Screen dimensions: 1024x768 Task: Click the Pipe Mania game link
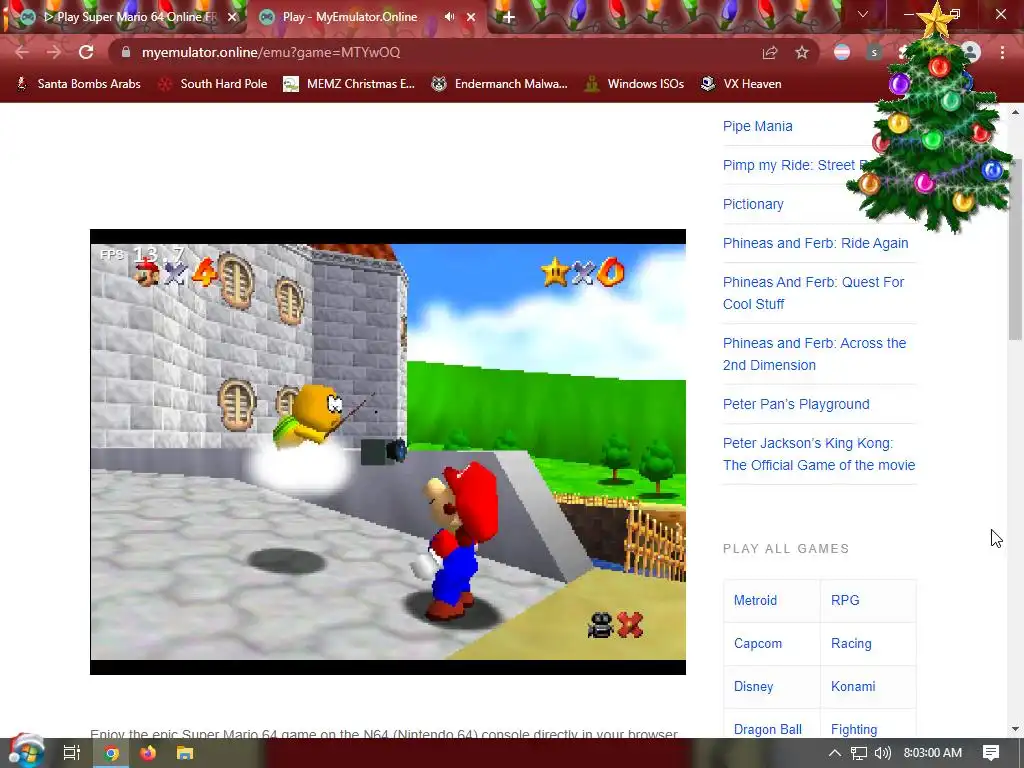tap(758, 126)
